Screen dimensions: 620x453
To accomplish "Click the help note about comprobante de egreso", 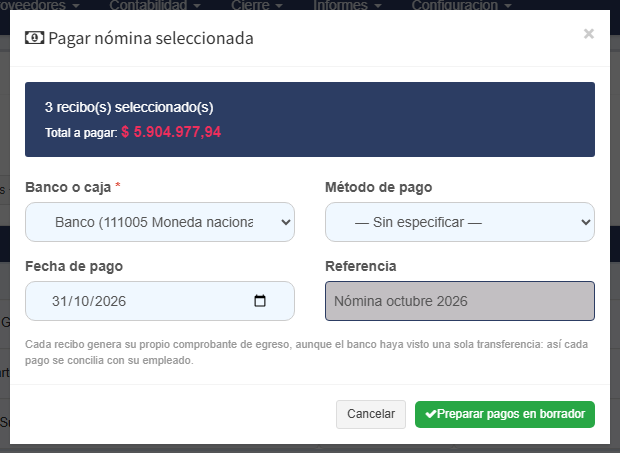I will pos(306,352).
